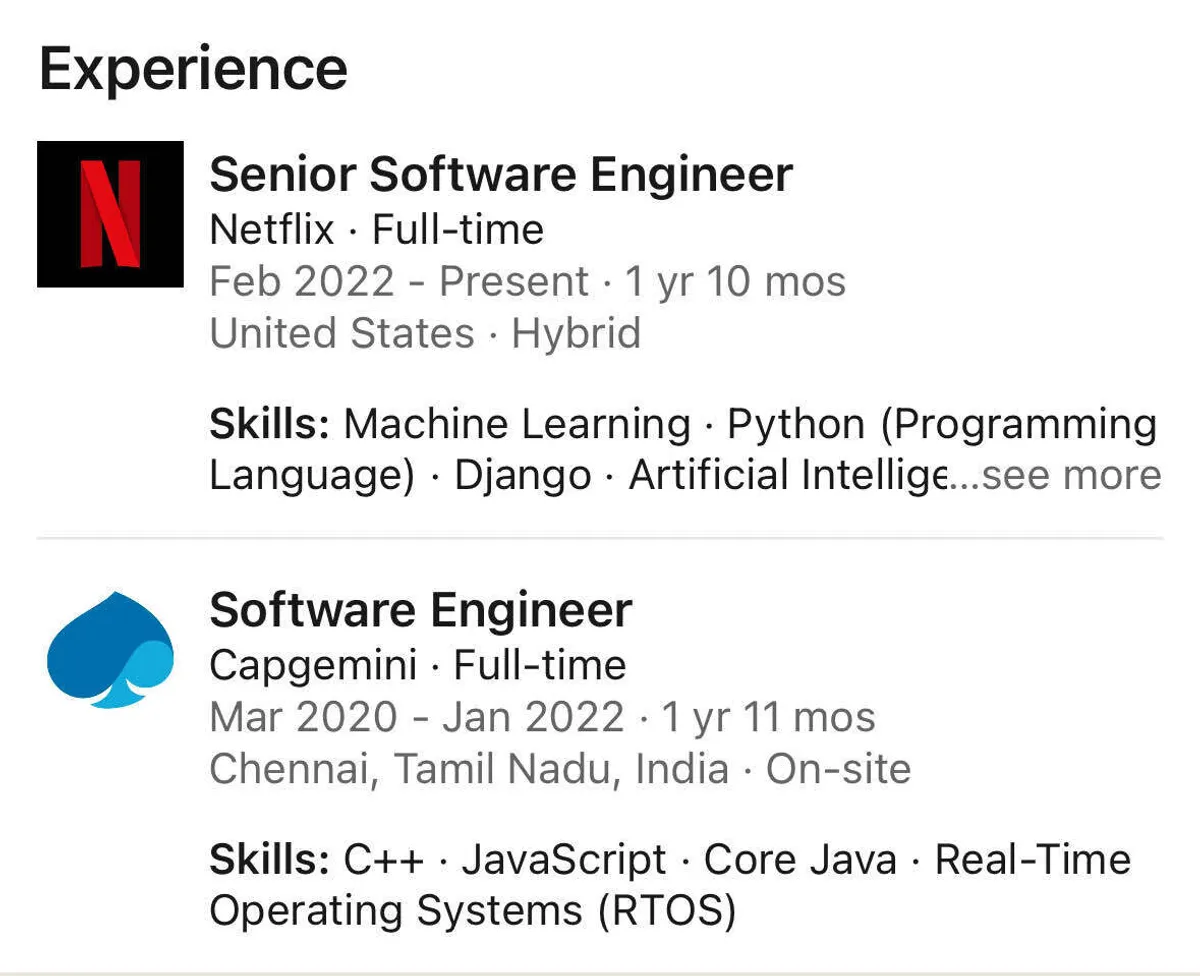Click the 'United States · Hybrid' location
The image size is (1200, 976).
[424, 333]
